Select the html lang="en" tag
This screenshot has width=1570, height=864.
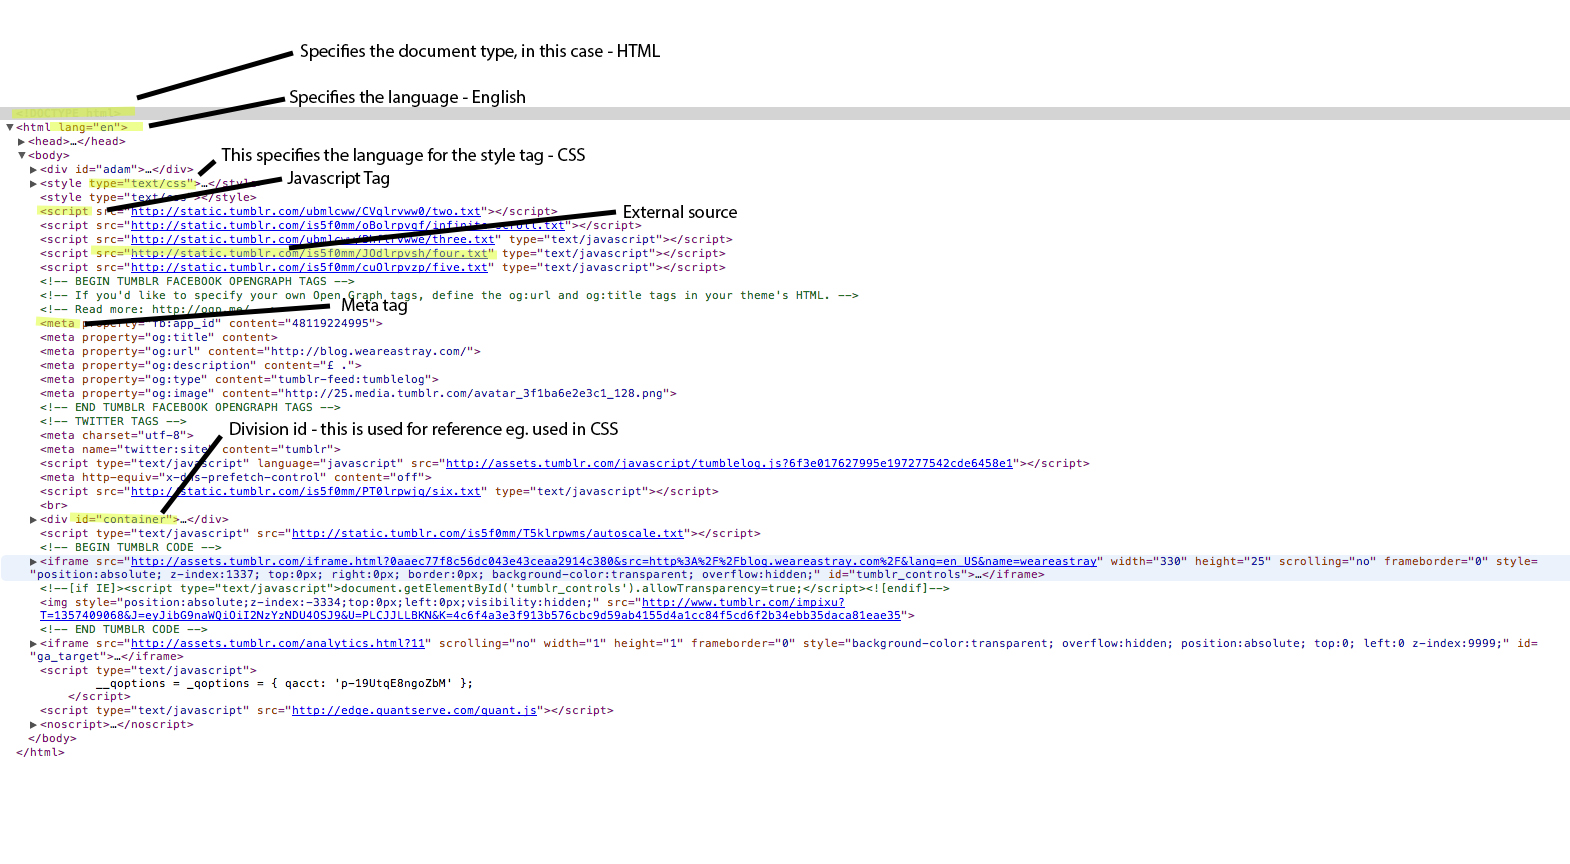pyautogui.click(x=72, y=127)
